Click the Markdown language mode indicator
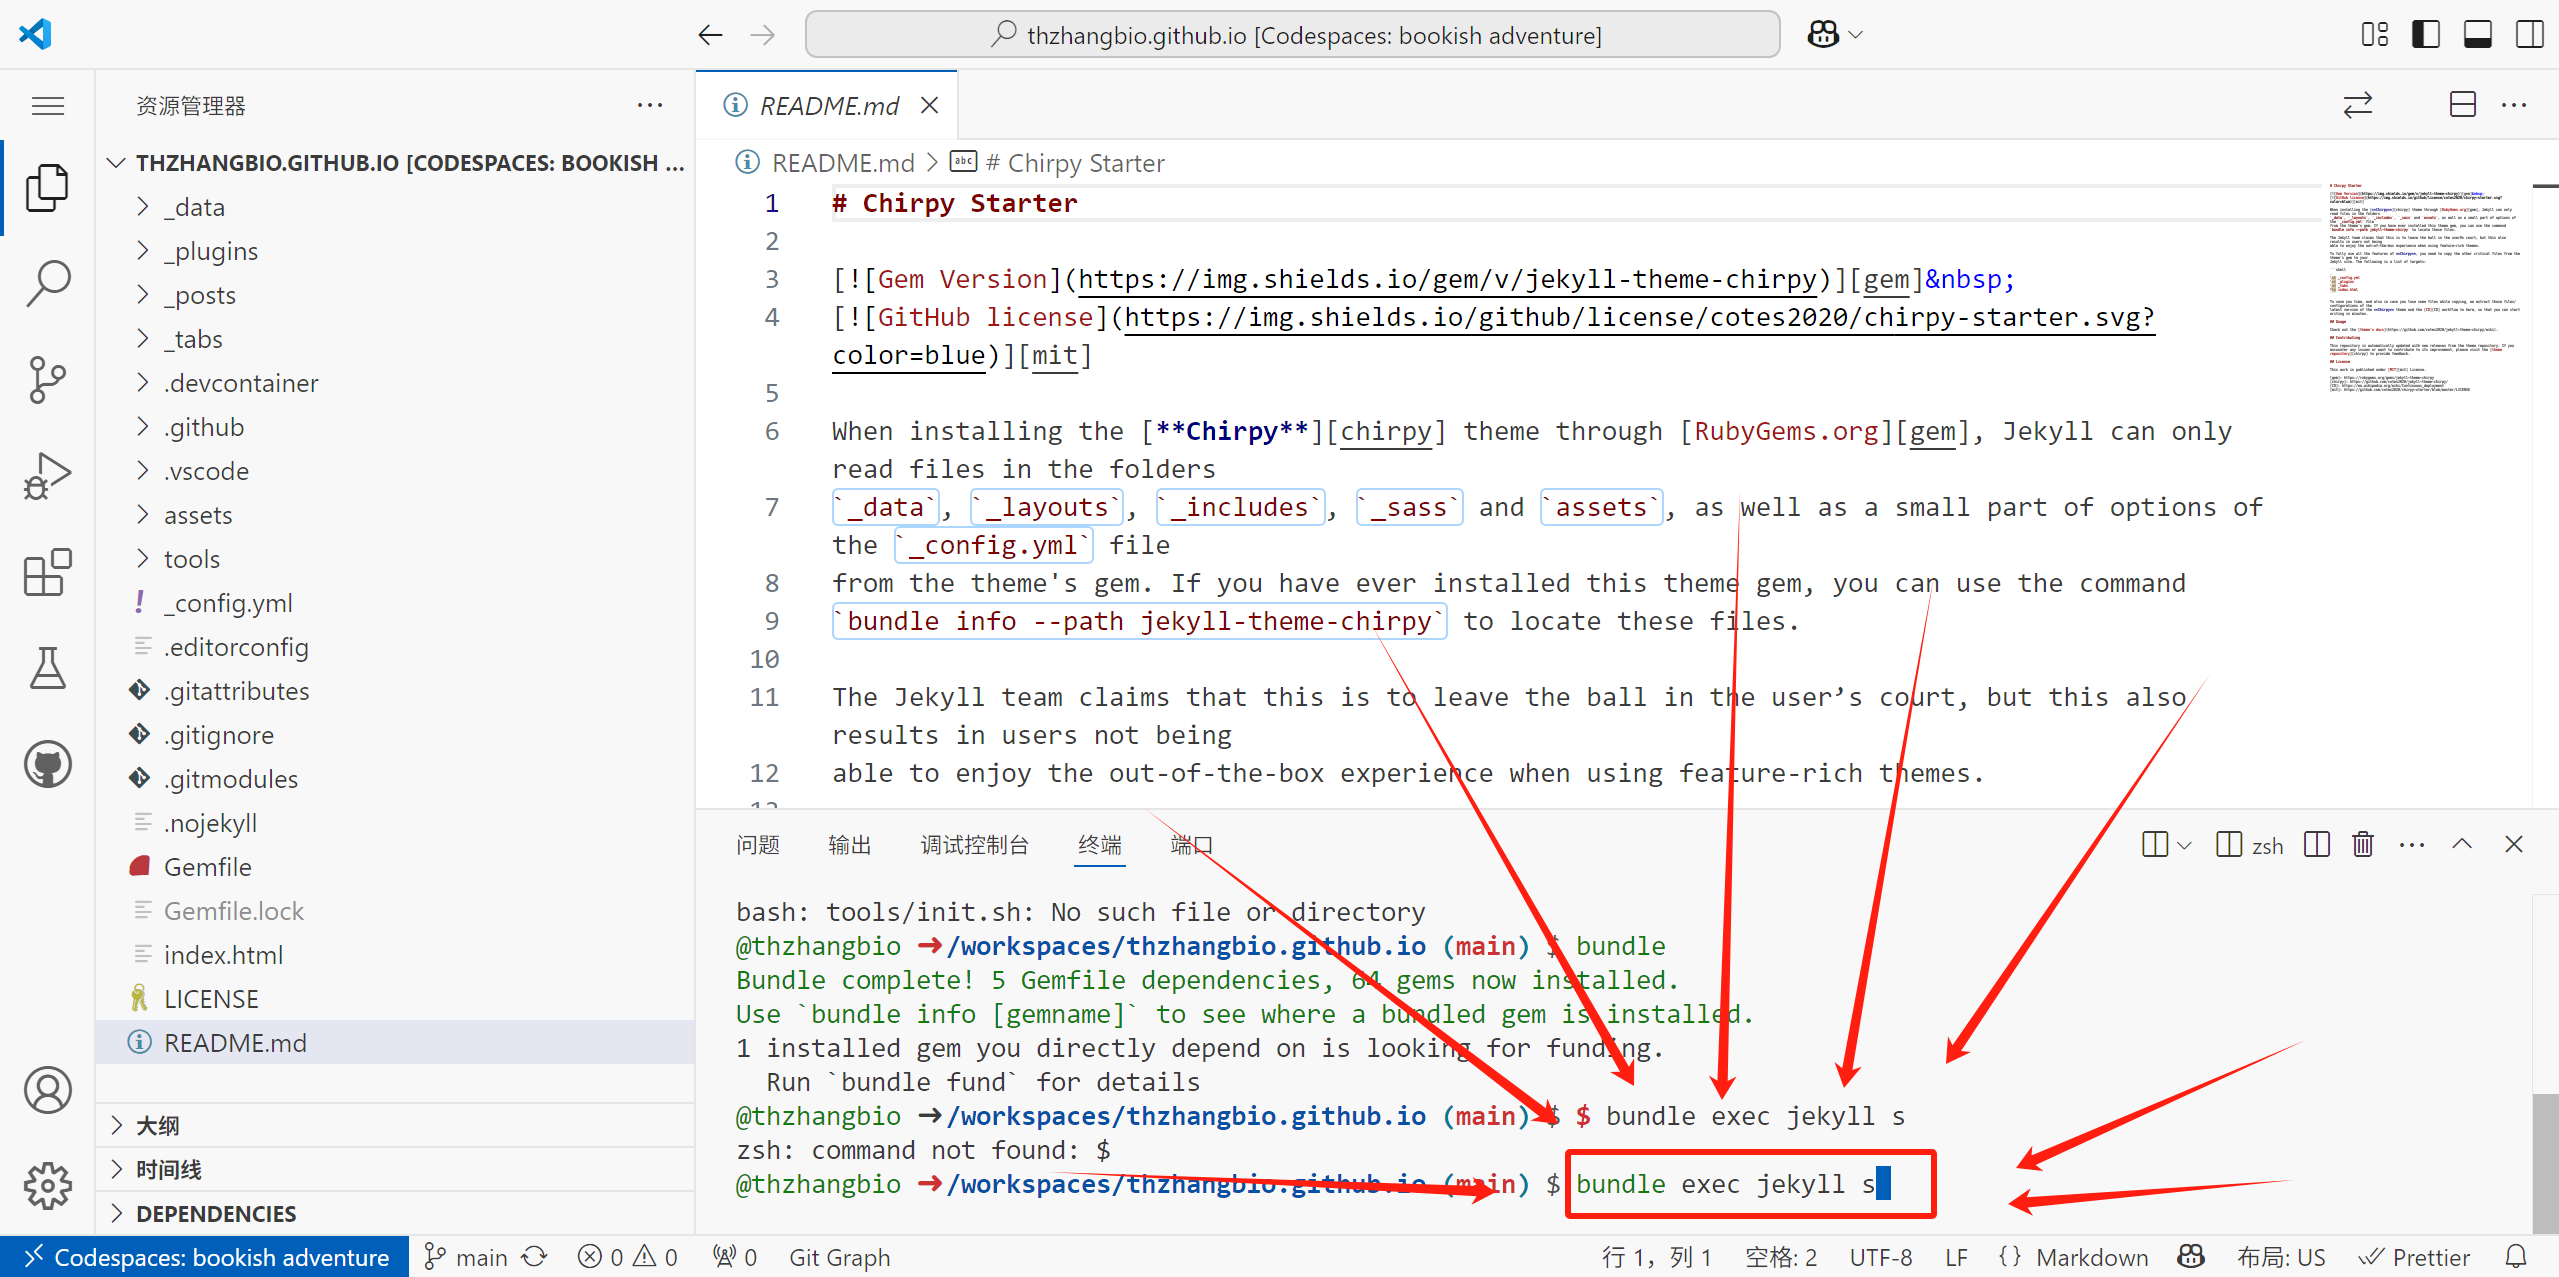Image resolution: width=2559 pixels, height=1277 pixels. (x=2091, y=1257)
